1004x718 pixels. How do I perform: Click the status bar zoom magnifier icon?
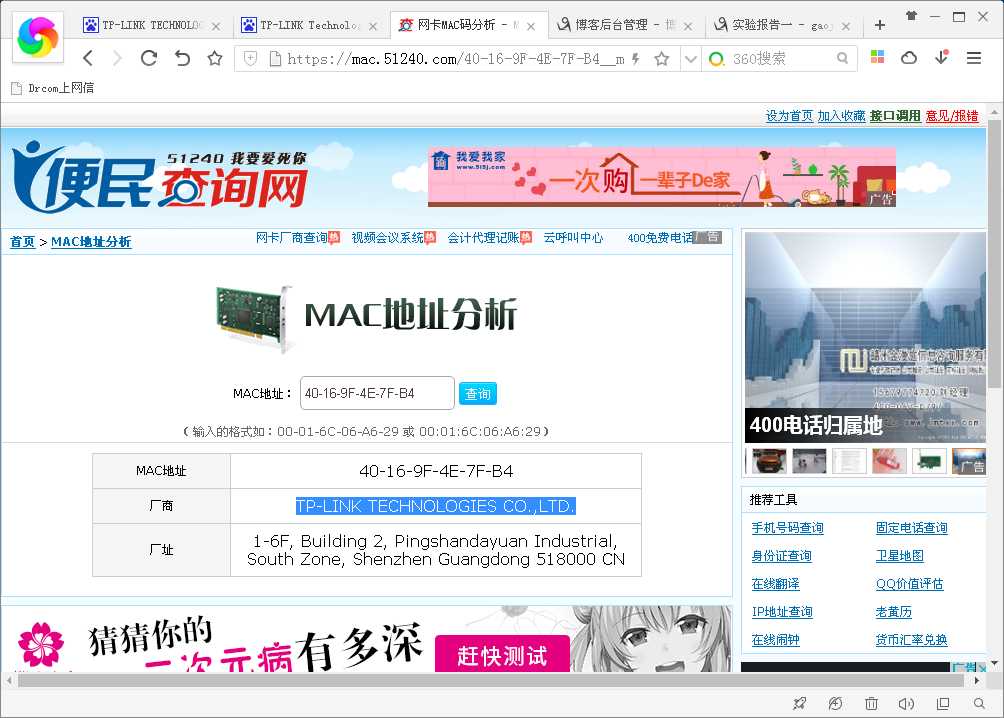979,703
